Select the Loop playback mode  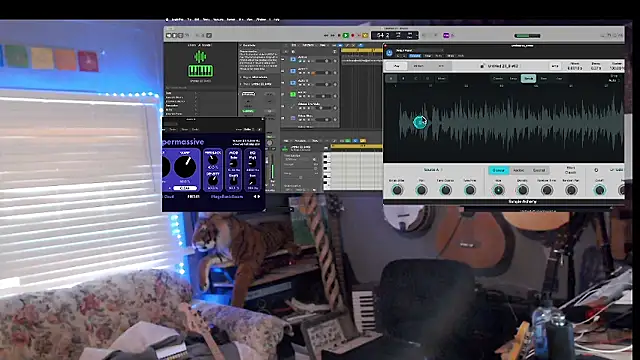coord(513,78)
